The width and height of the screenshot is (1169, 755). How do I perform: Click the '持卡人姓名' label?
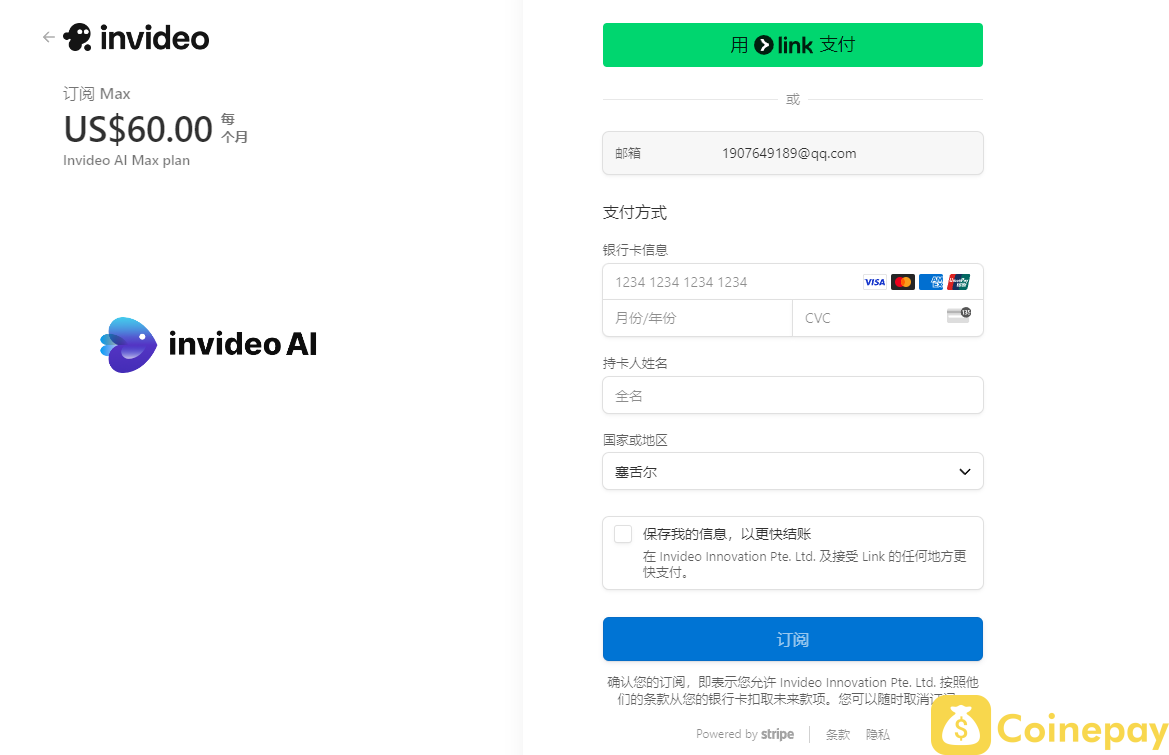click(x=635, y=363)
